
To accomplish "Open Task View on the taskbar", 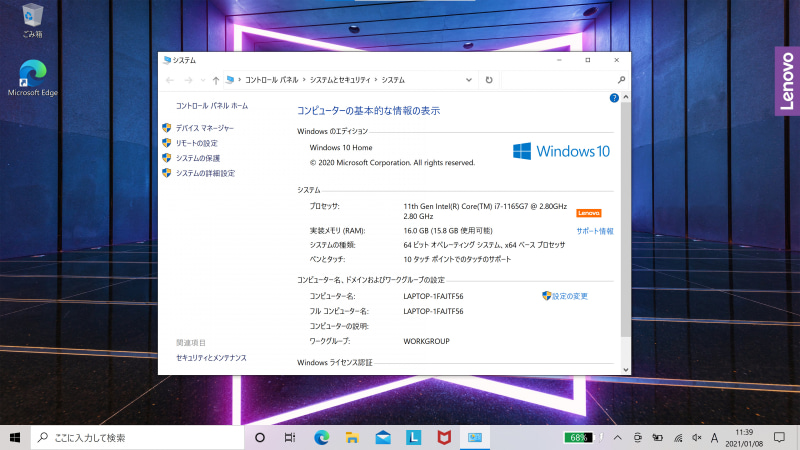I will click(x=290, y=437).
